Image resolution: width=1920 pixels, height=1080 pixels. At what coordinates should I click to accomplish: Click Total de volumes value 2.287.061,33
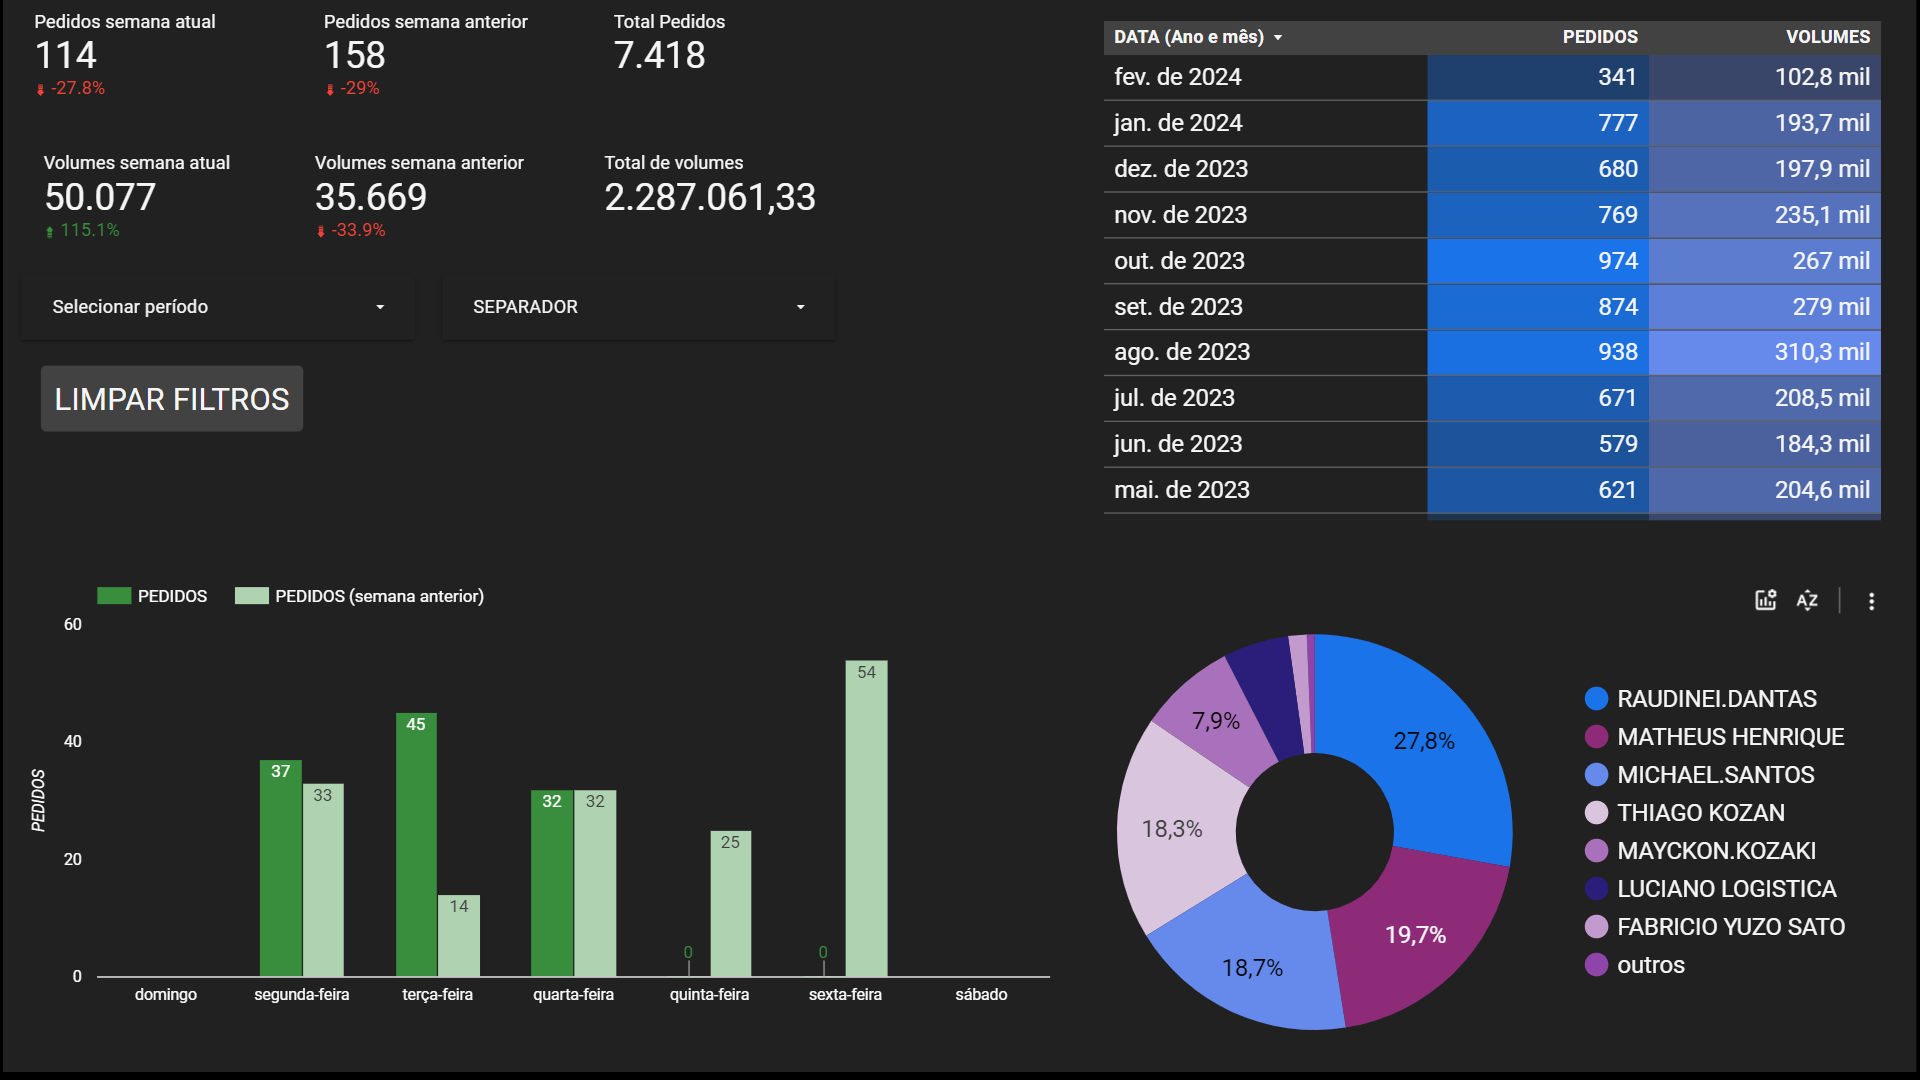(710, 198)
